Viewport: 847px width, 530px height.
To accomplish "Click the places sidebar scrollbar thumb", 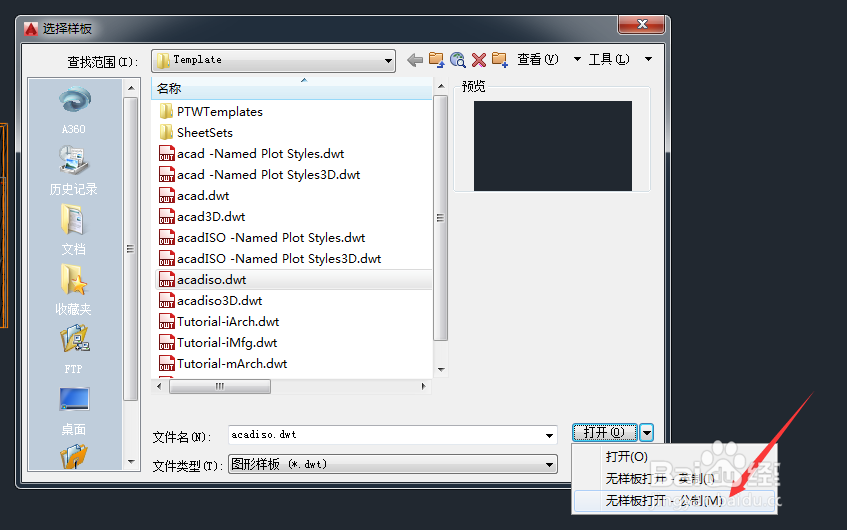I will pos(130,249).
